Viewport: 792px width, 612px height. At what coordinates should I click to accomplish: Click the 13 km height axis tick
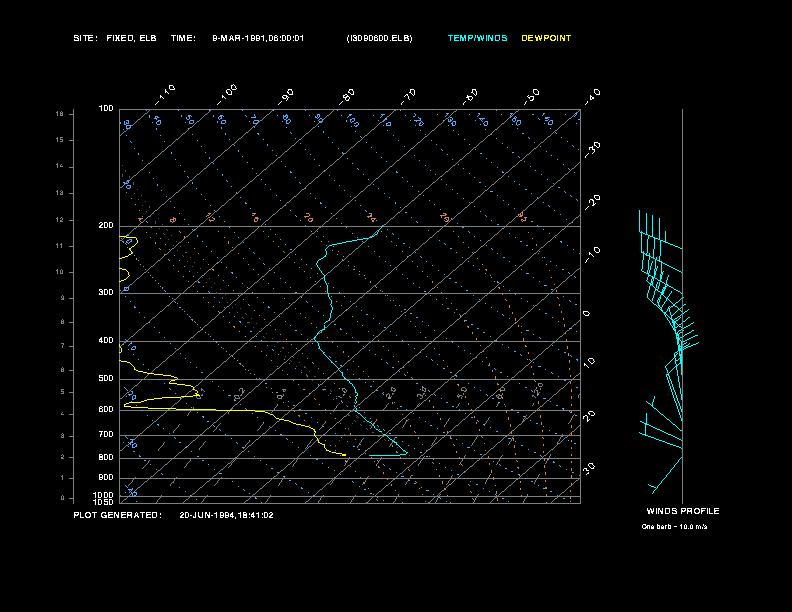(60, 193)
